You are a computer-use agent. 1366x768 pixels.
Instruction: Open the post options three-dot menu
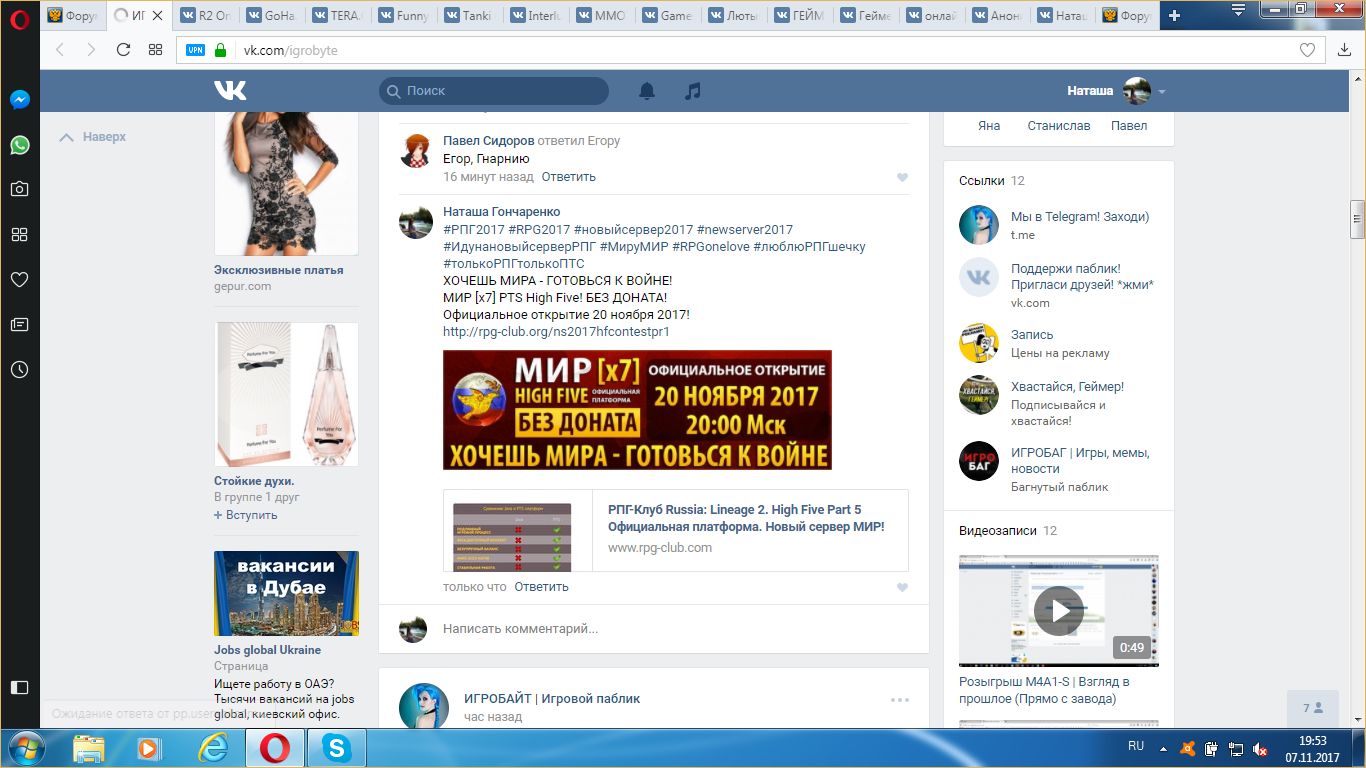click(900, 700)
